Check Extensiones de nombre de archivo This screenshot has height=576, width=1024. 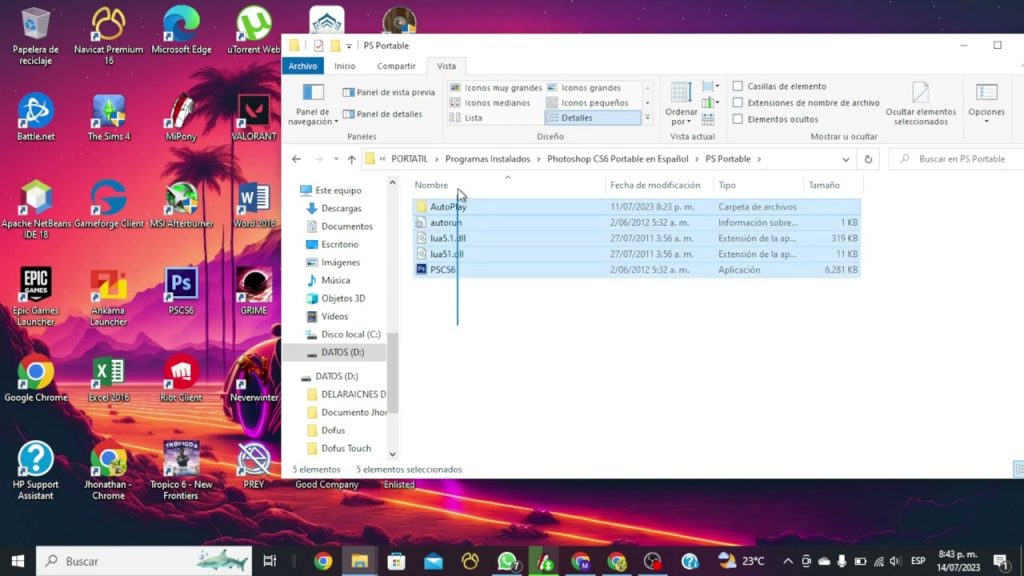tap(738, 103)
